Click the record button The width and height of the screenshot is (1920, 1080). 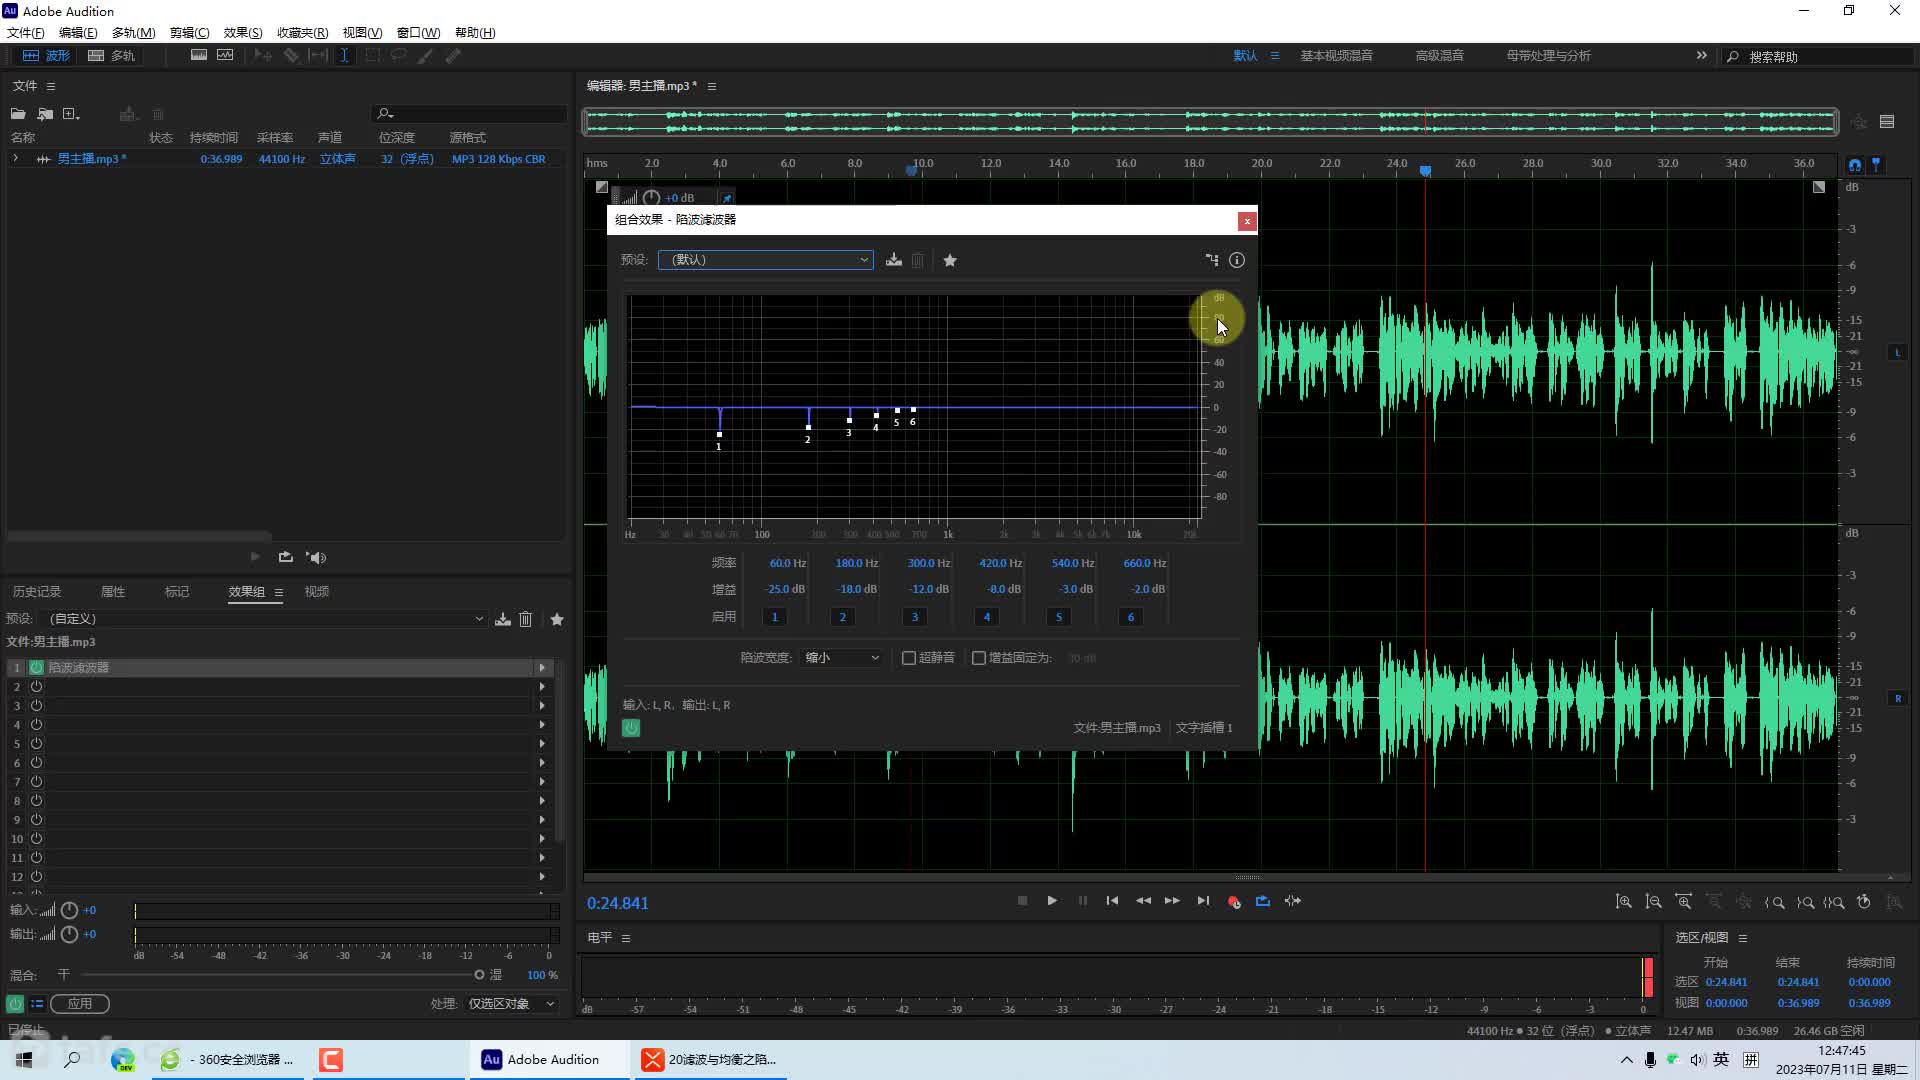(1234, 901)
